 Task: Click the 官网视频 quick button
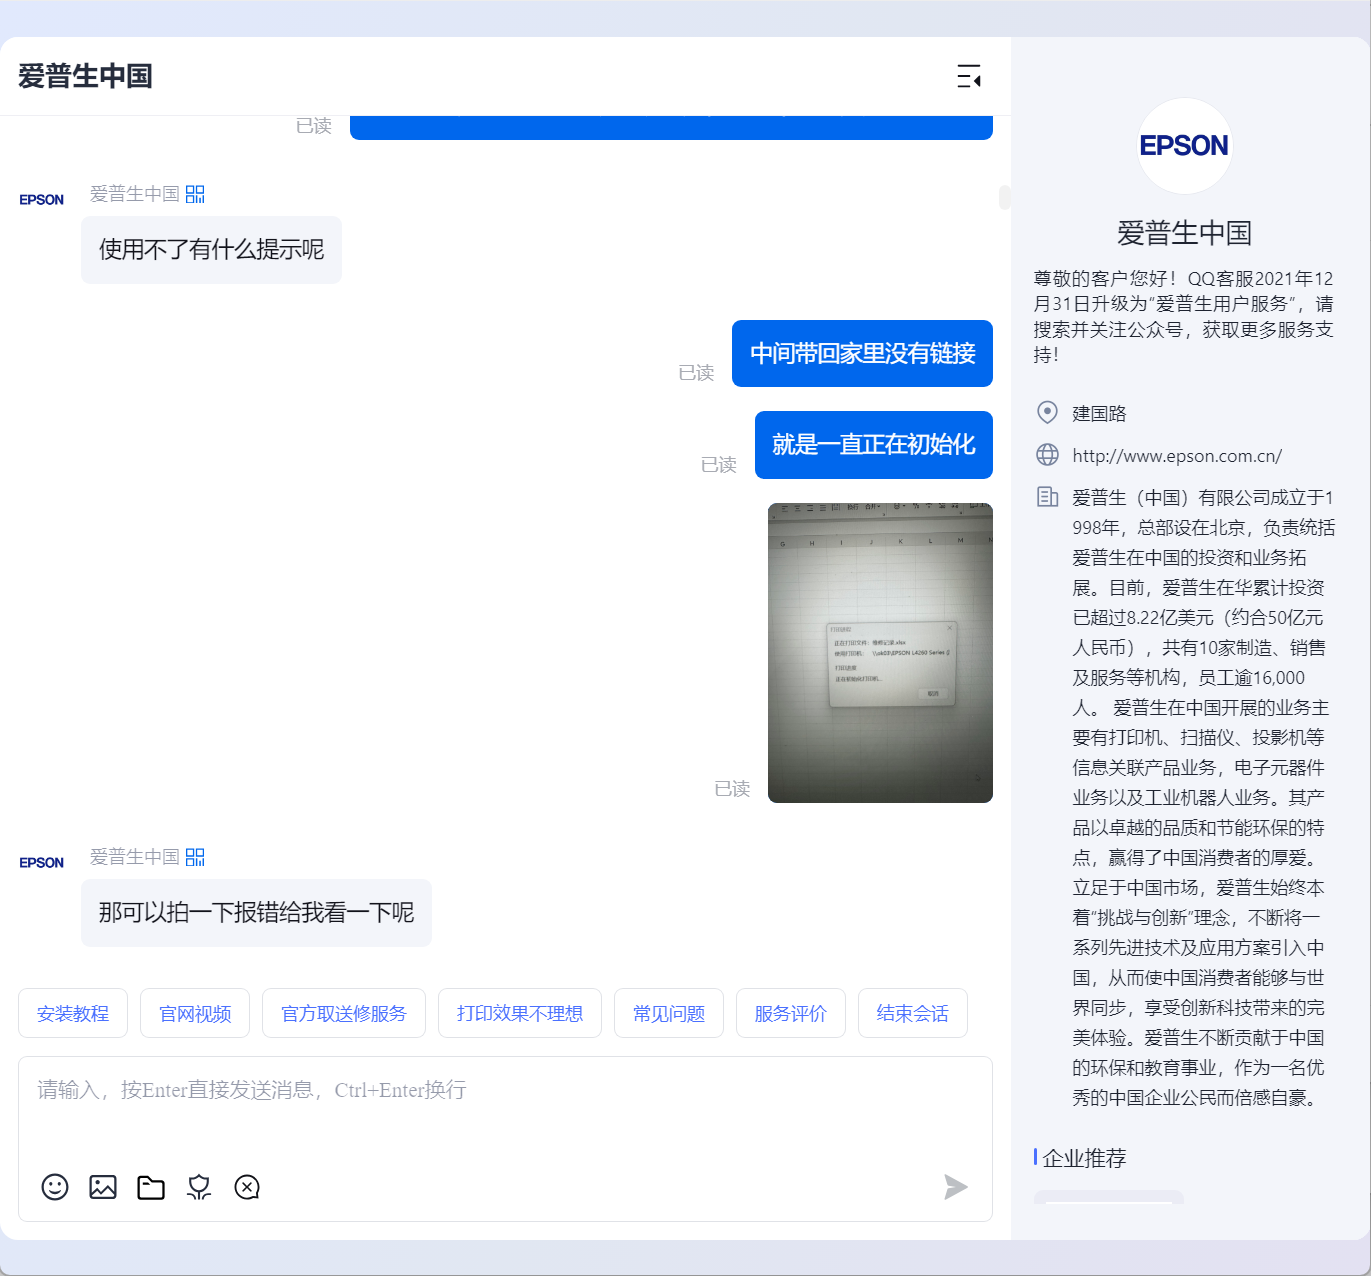click(195, 1013)
